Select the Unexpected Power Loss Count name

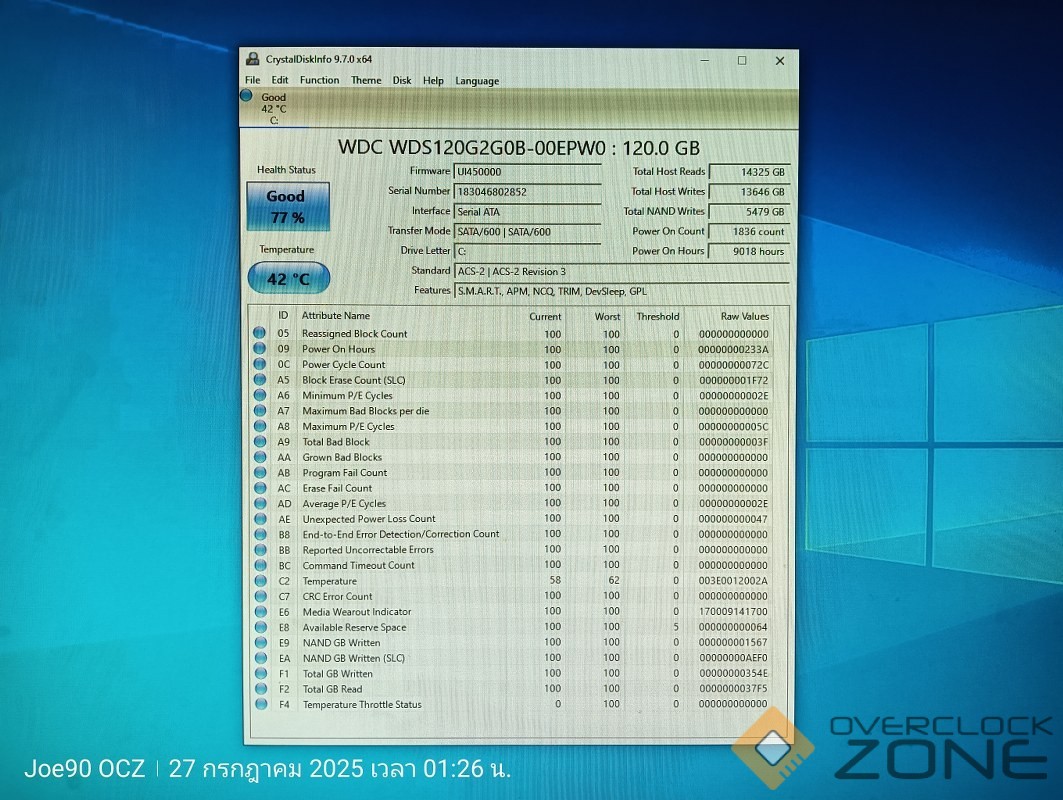369,519
